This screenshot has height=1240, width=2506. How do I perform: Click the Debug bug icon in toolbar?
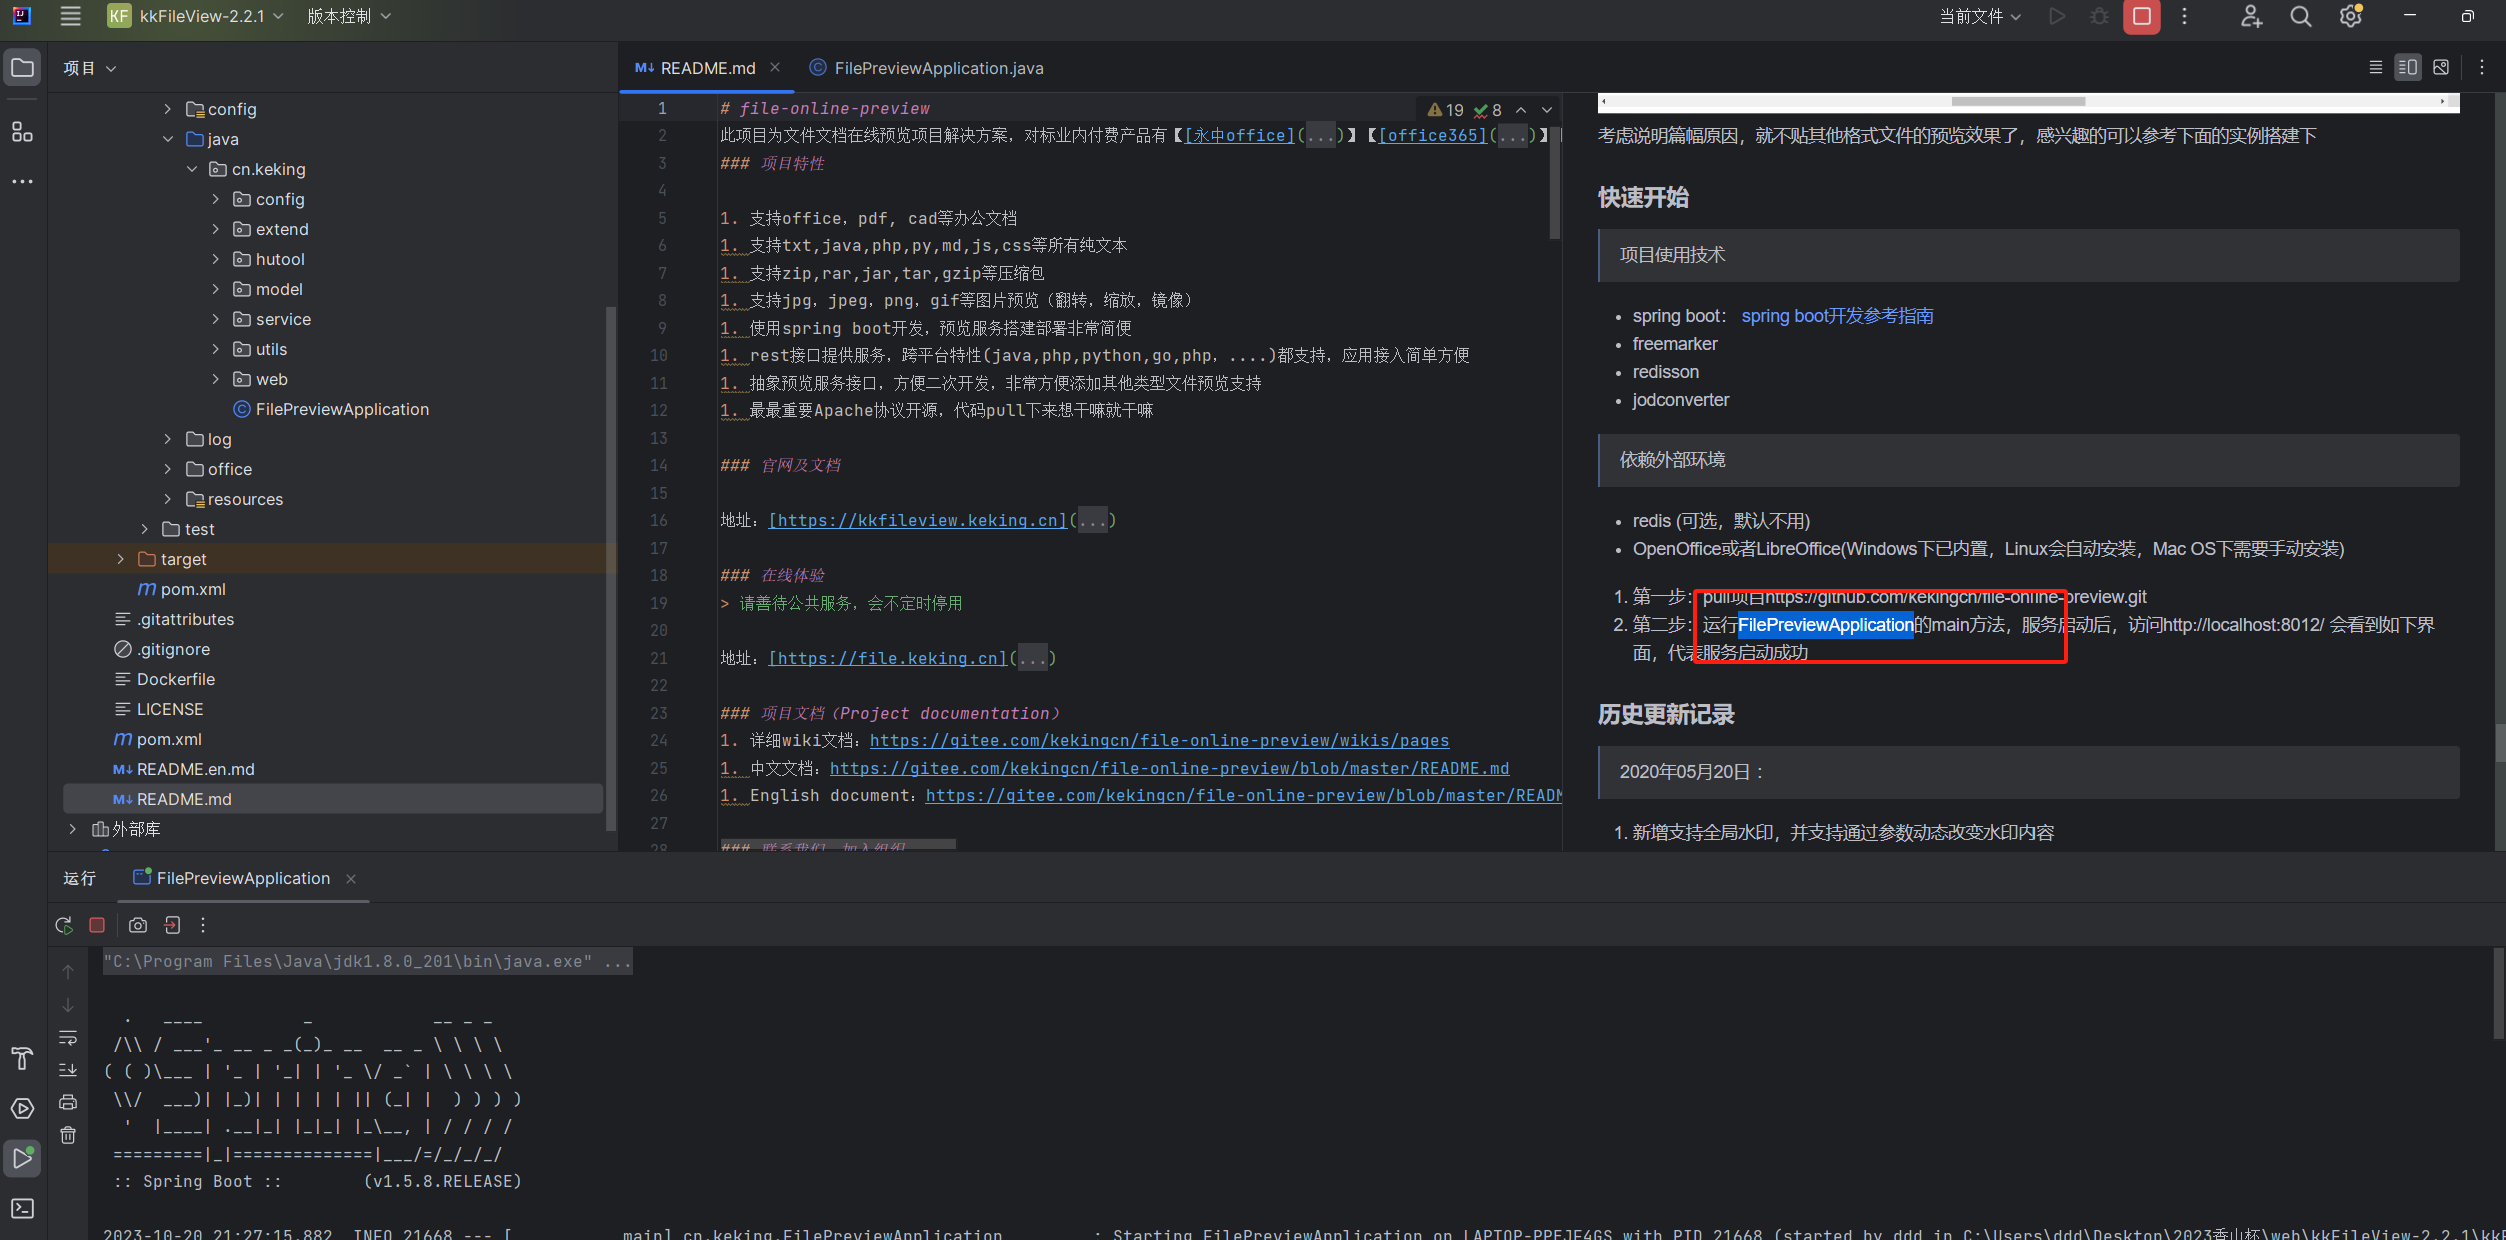(2099, 16)
